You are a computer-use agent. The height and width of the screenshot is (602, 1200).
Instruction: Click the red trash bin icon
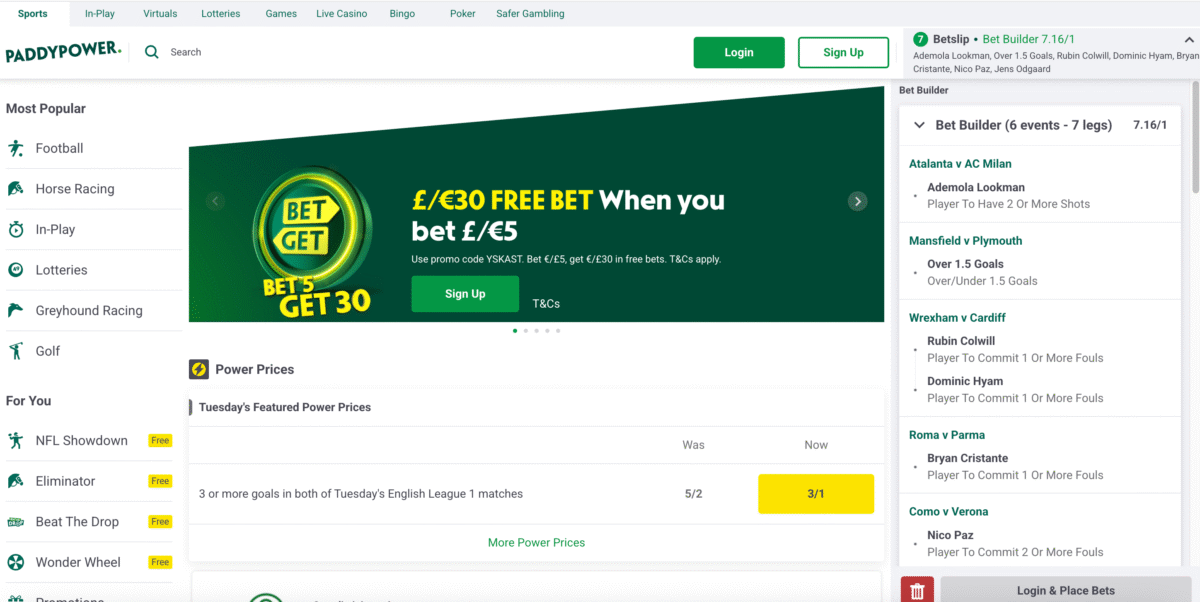pos(916,590)
